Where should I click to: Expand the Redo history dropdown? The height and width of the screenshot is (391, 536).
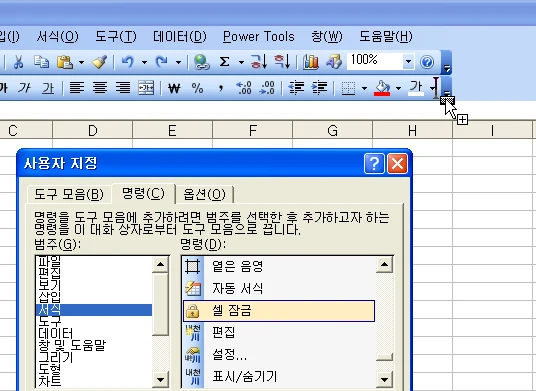coord(178,62)
